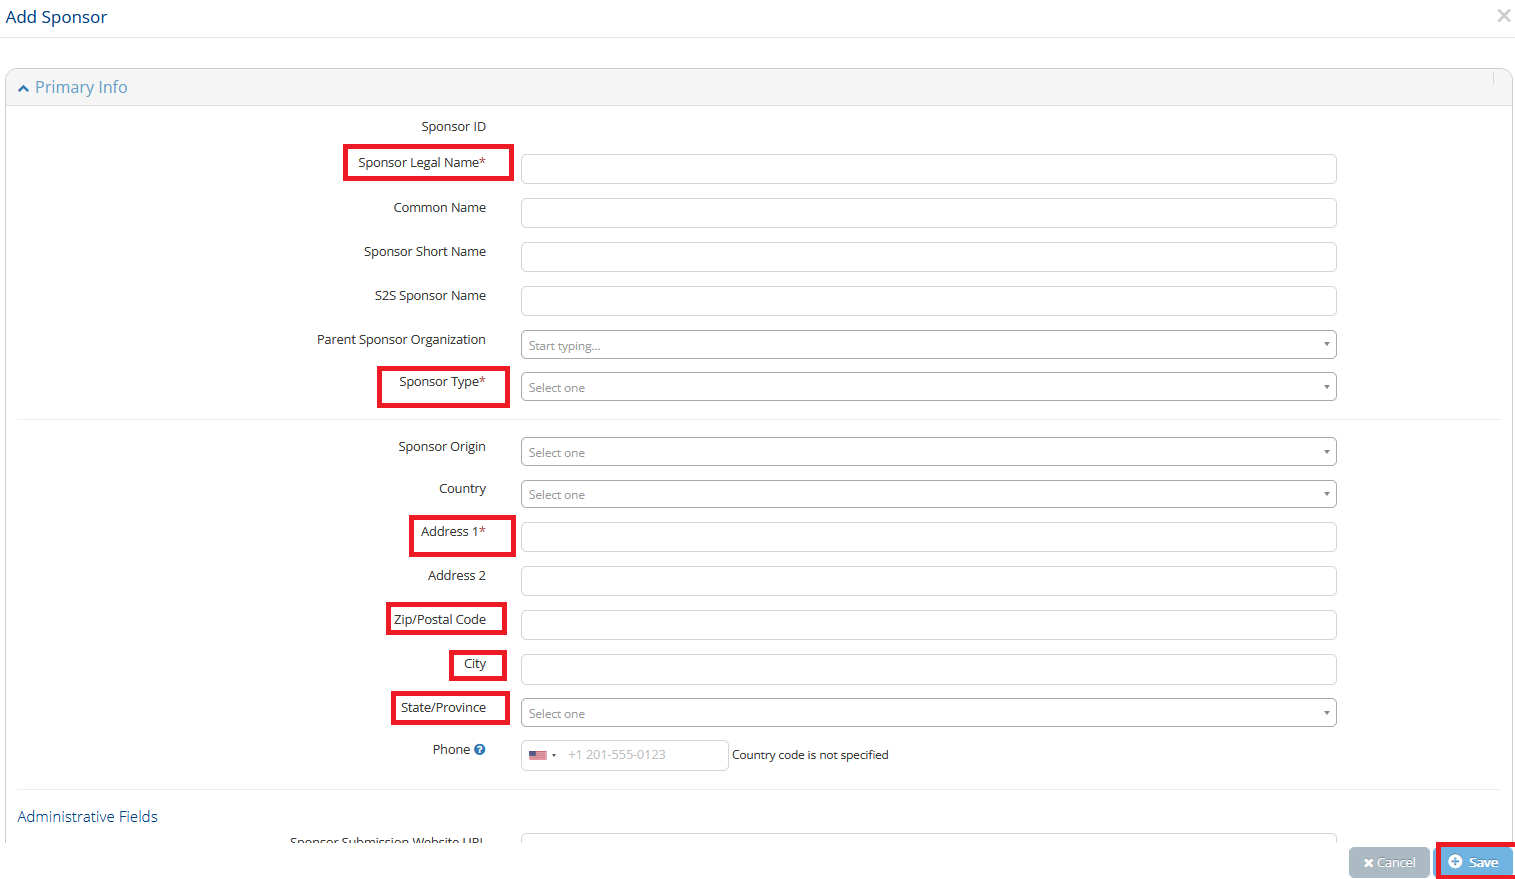The height and width of the screenshot is (879, 1515).
Task: Click the City text field
Action: point(928,669)
